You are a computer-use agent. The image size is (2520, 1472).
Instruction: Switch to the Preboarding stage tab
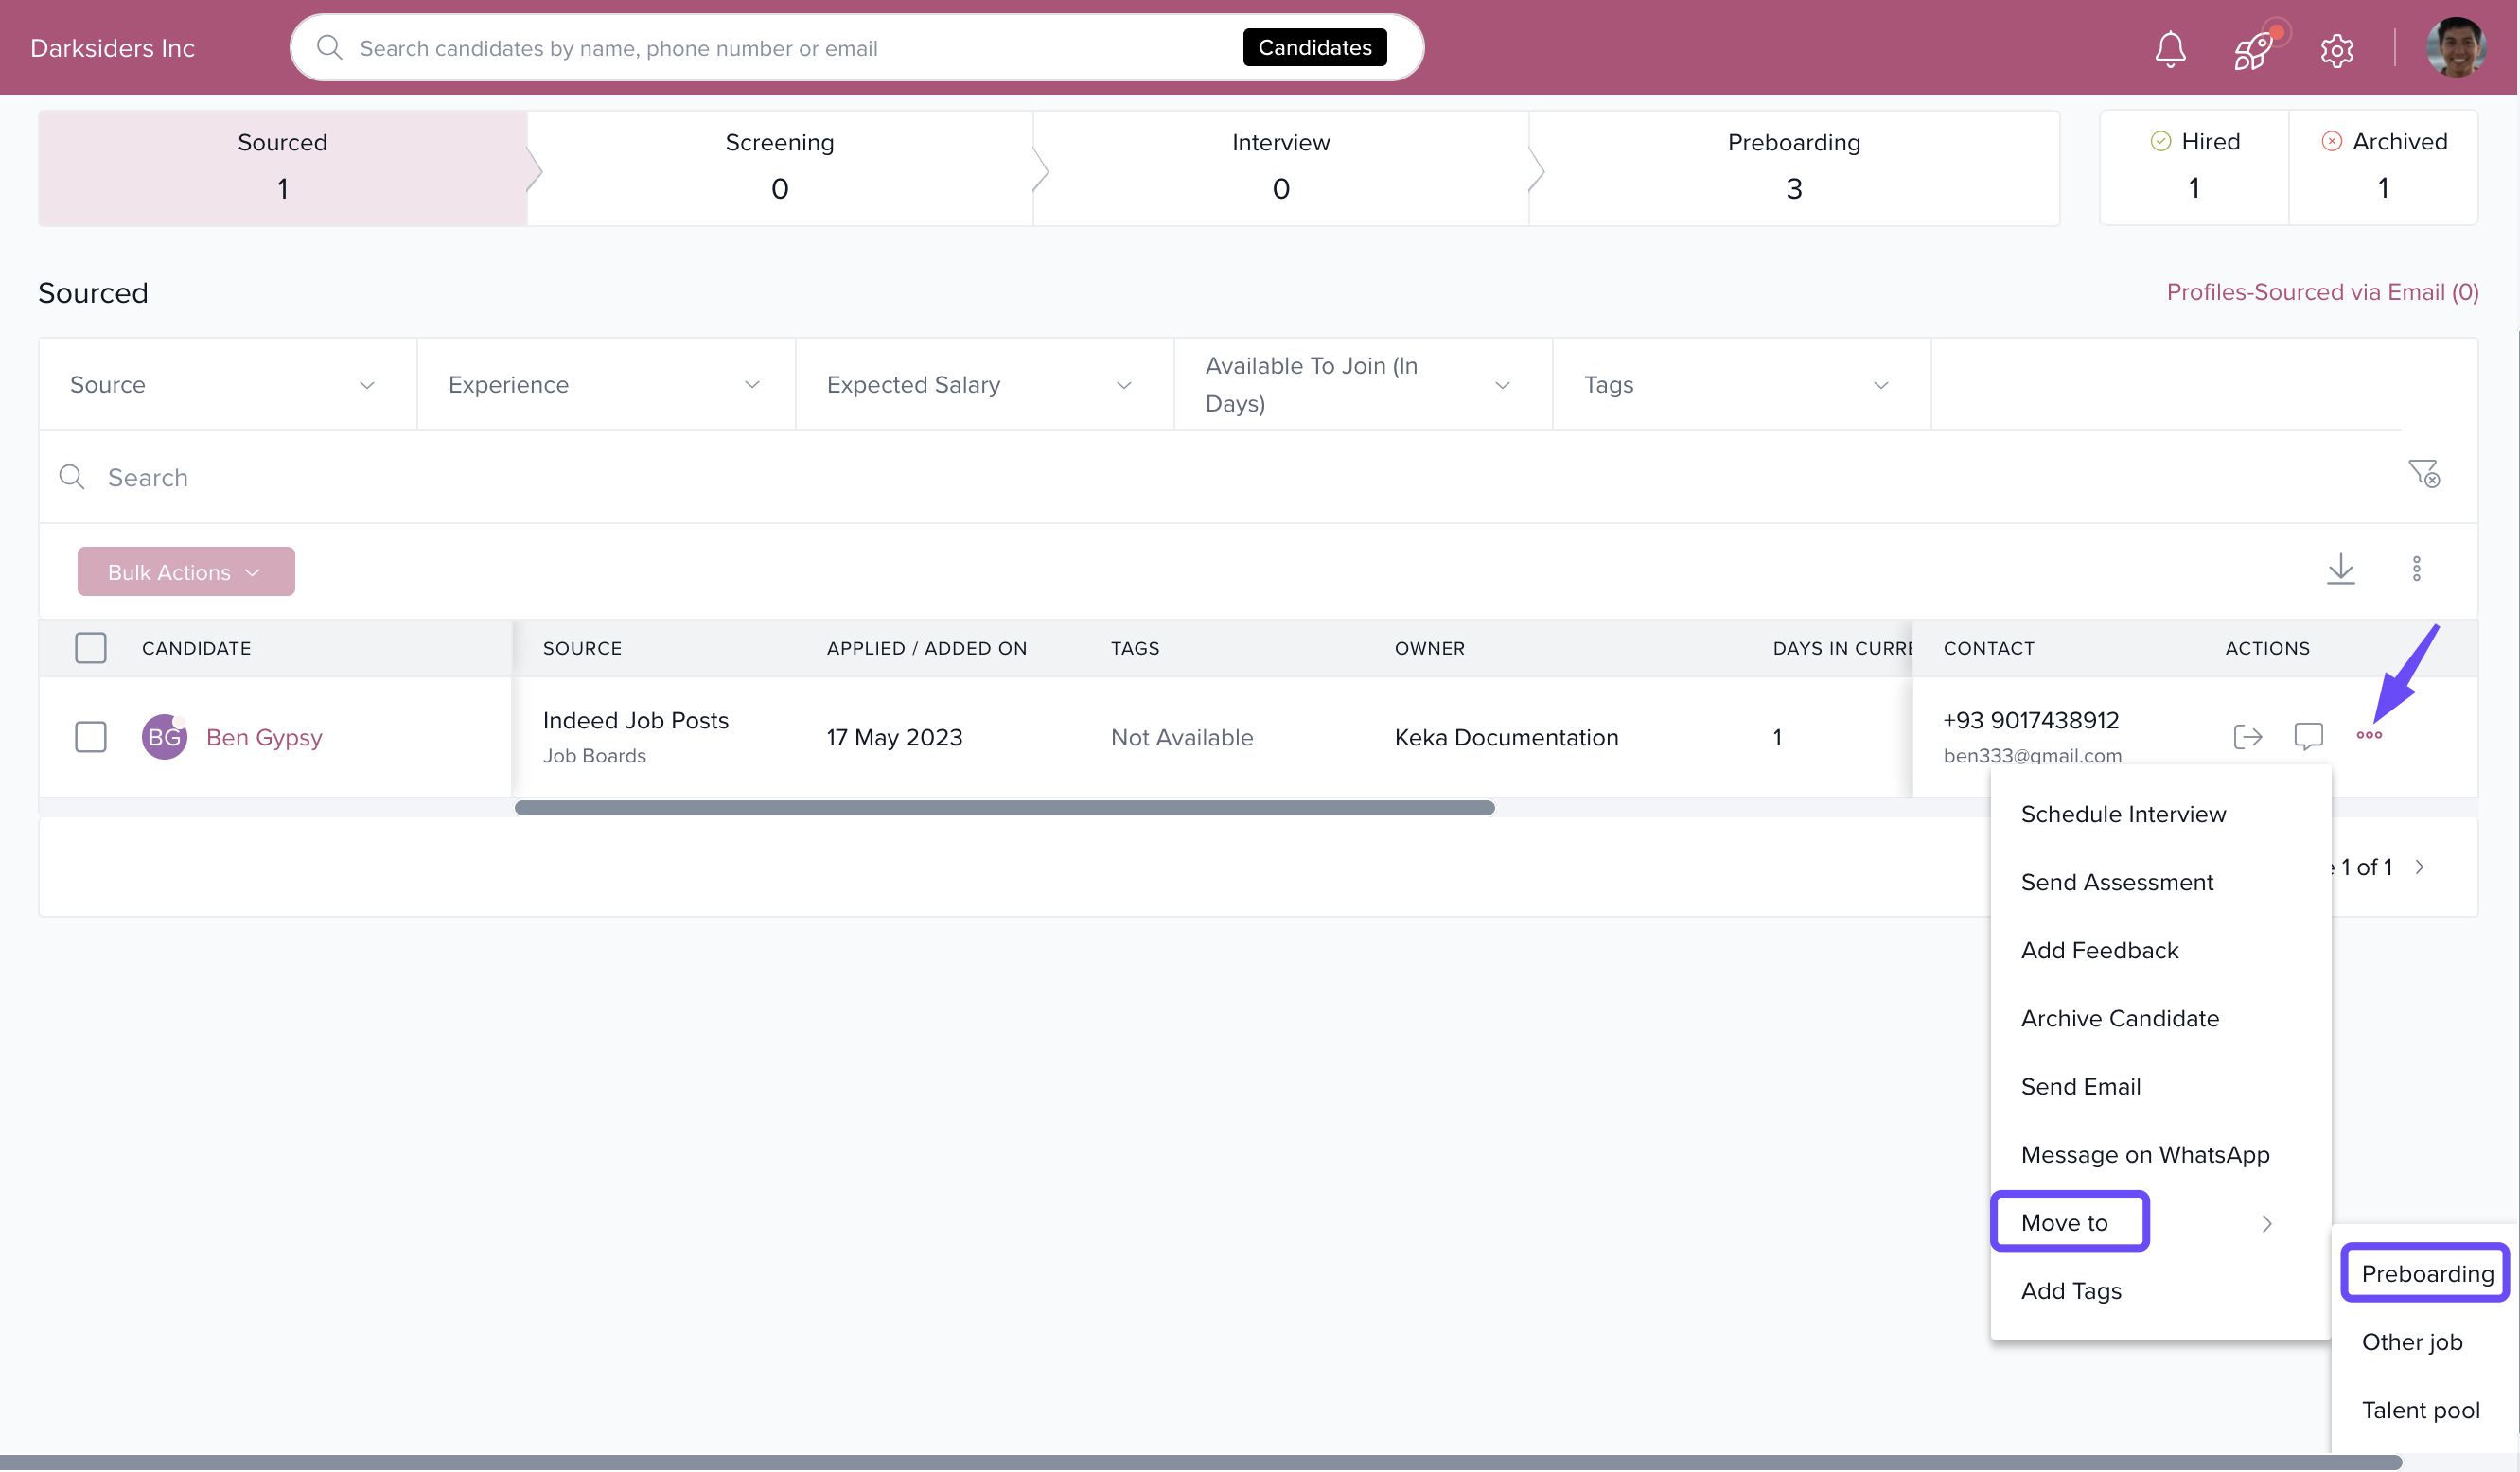(1793, 167)
